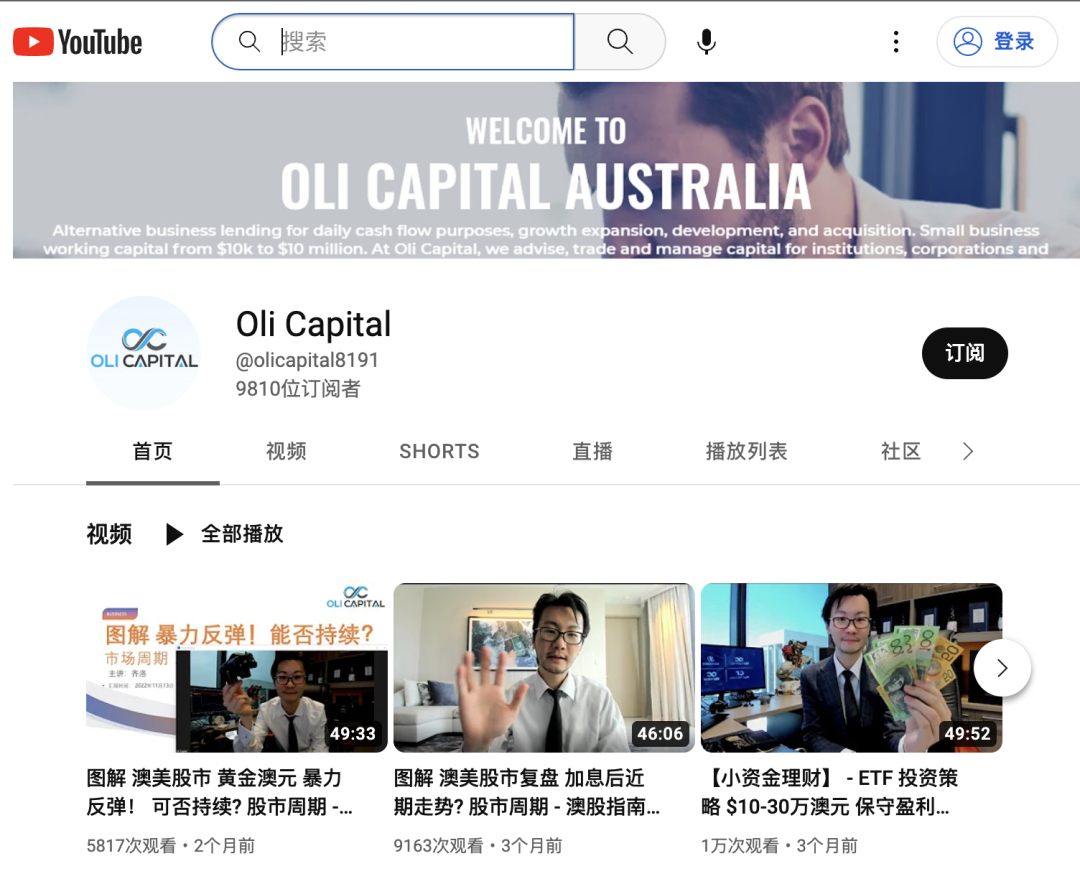
Task: Switch to the 视频 tab
Action: pyautogui.click(x=286, y=451)
